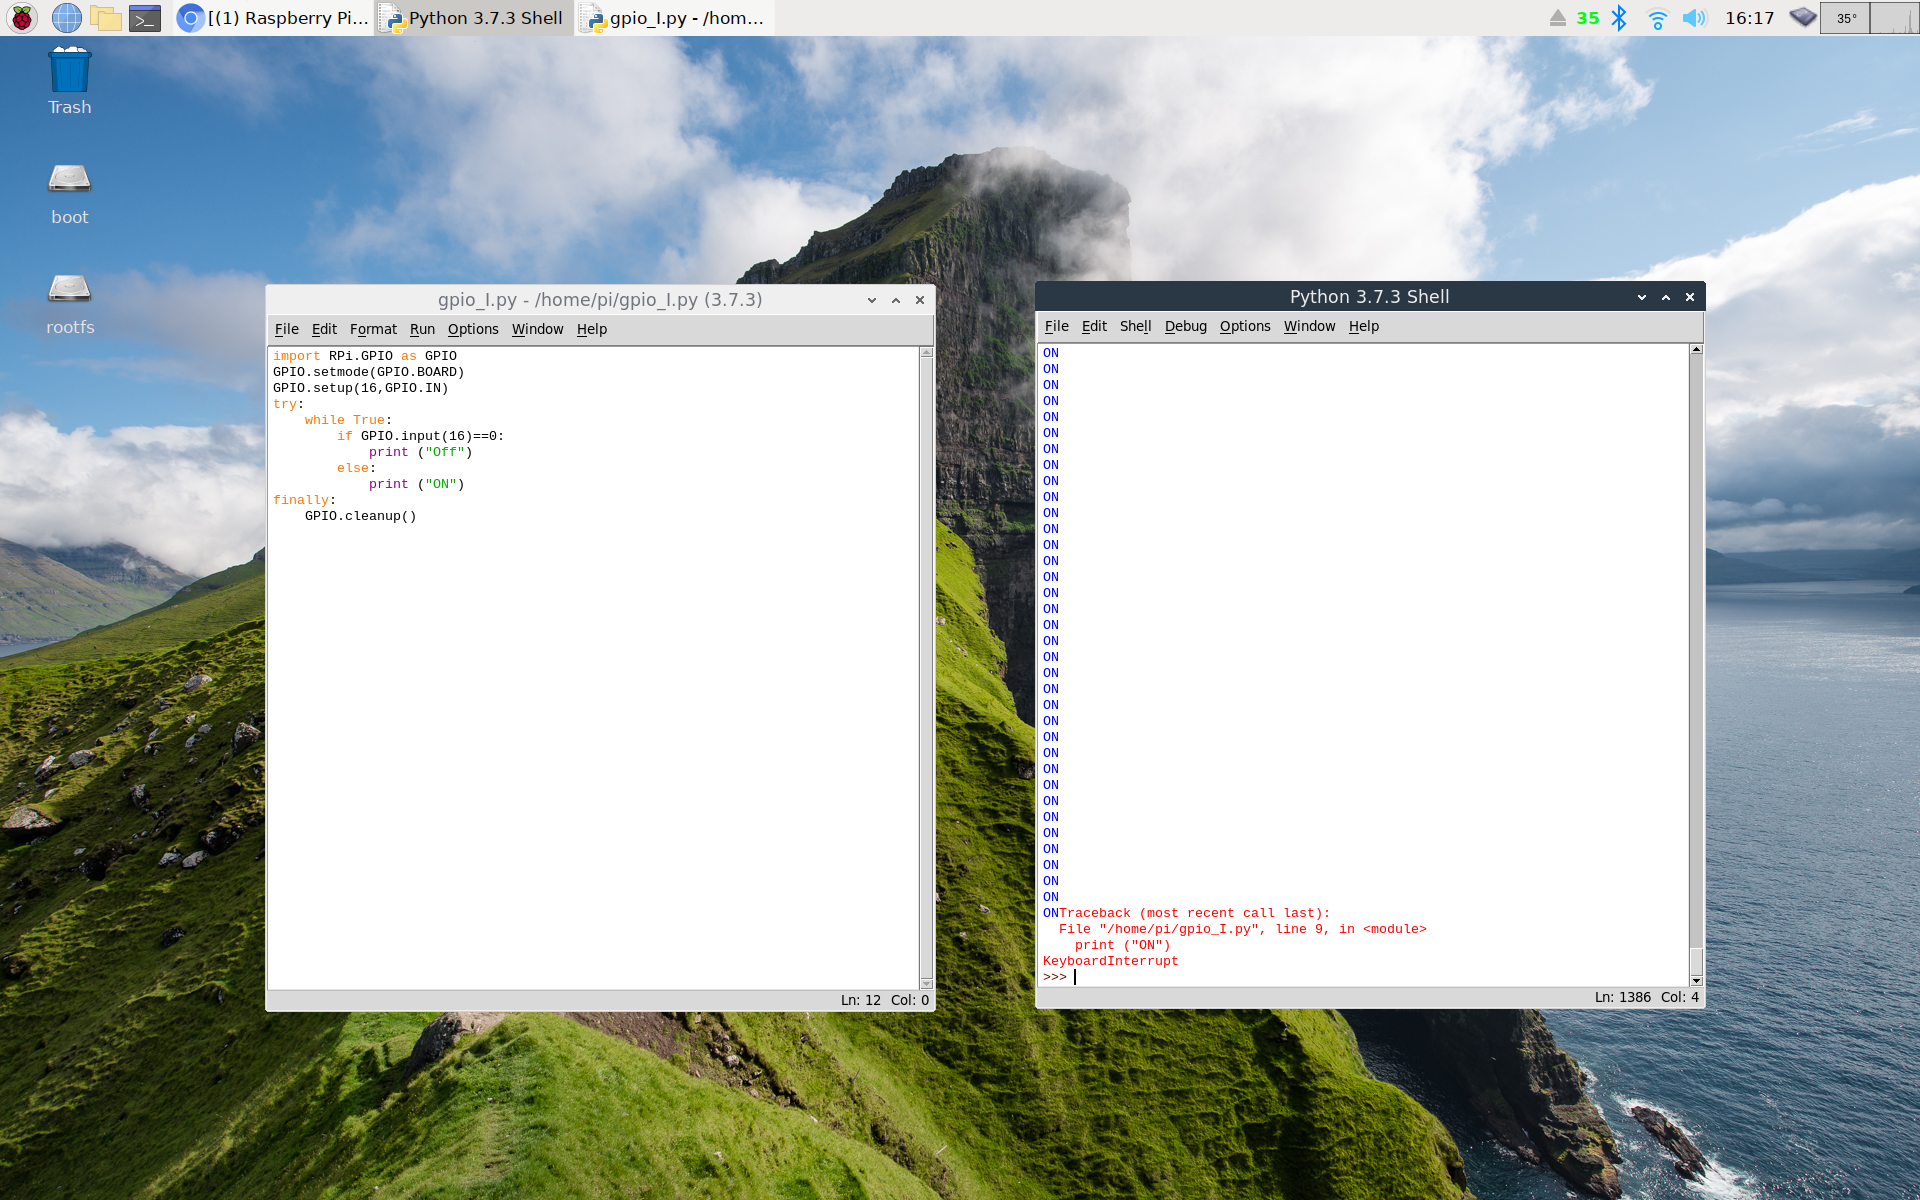Viewport: 1920px width, 1200px height.
Task: Open the Debug menu in shell
Action: click(1185, 326)
